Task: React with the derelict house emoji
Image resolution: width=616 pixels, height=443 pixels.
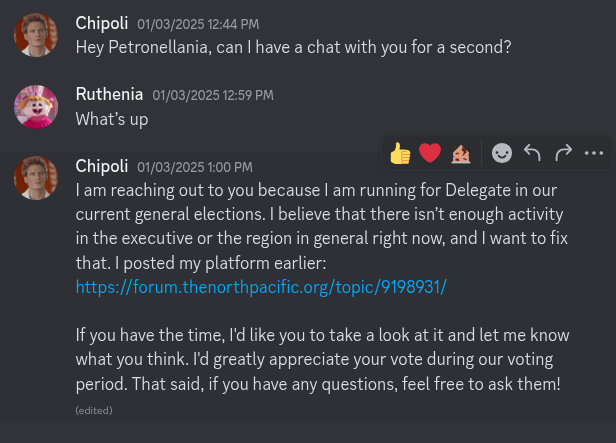Action: (x=461, y=154)
